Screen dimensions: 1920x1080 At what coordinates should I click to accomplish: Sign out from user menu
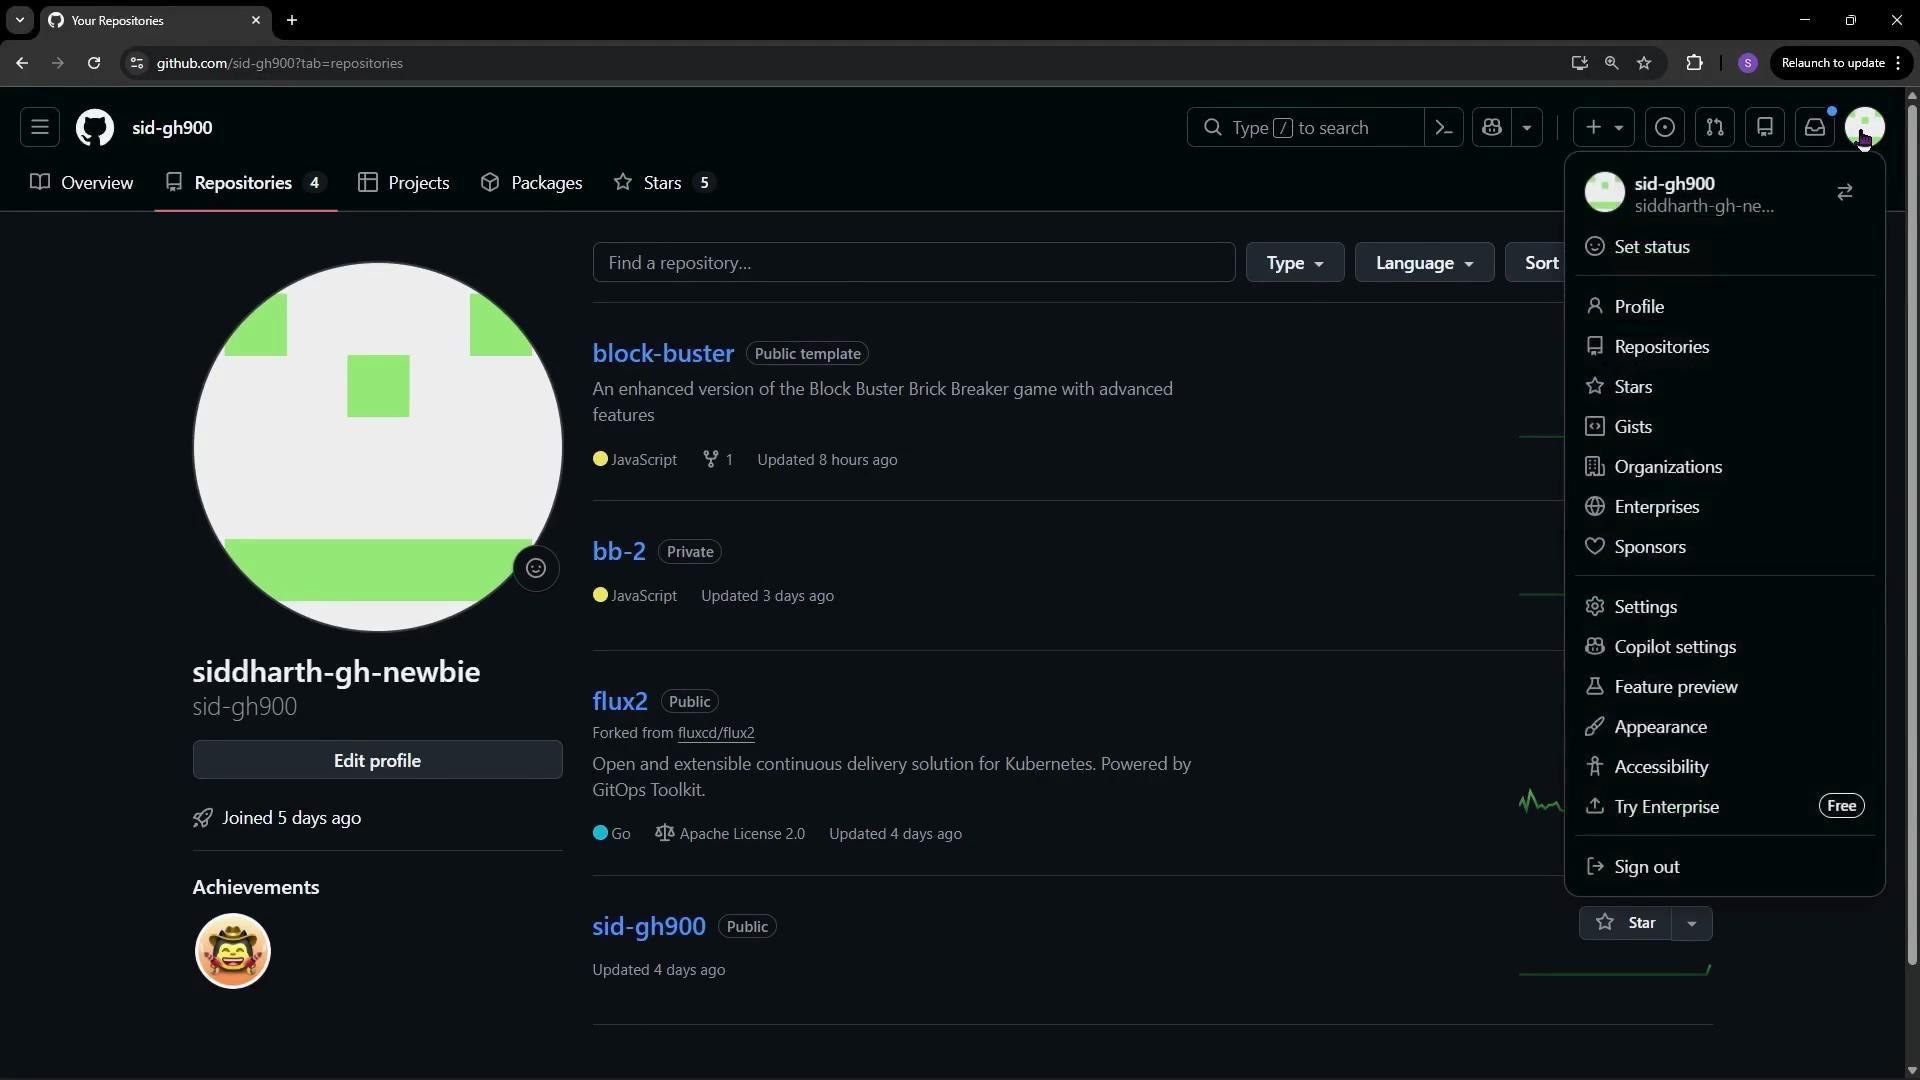pos(1725,866)
